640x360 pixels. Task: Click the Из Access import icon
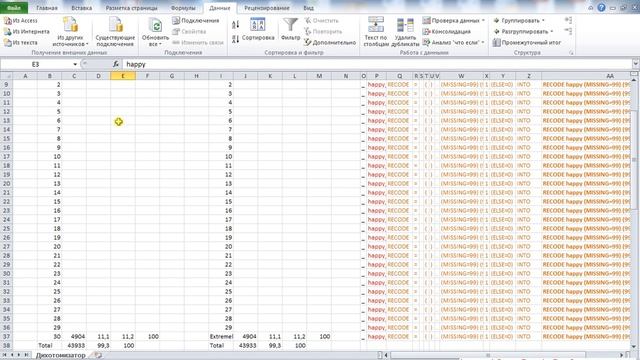click(x=7, y=21)
